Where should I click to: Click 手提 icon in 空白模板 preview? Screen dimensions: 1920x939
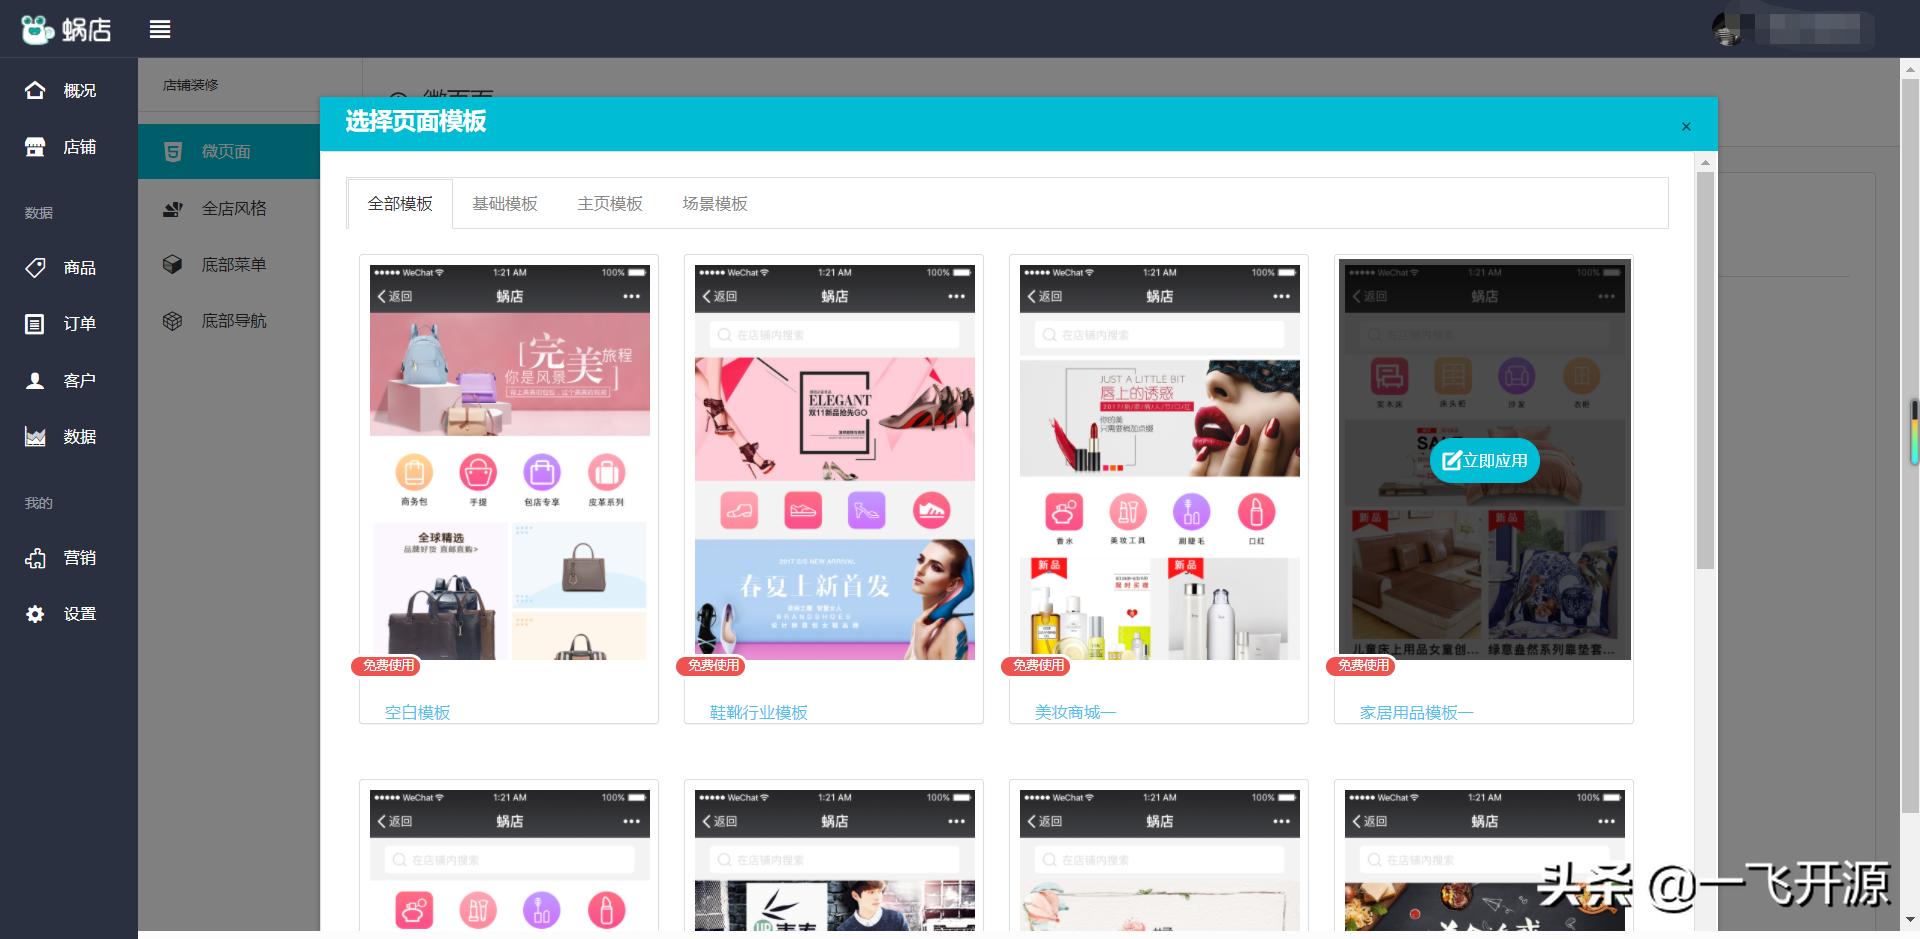click(x=478, y=472)
